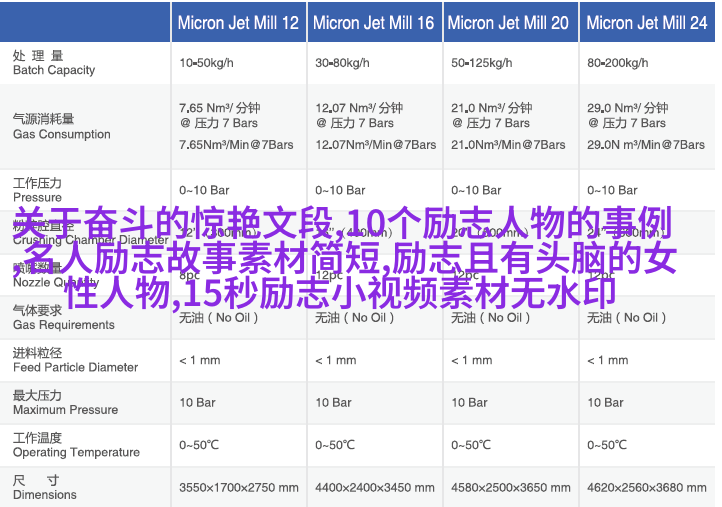Click the '7.65Nm³/Min@7Bars' gas consumption value
The height and width of the screenshot is (507, 722).
[236, 145]
